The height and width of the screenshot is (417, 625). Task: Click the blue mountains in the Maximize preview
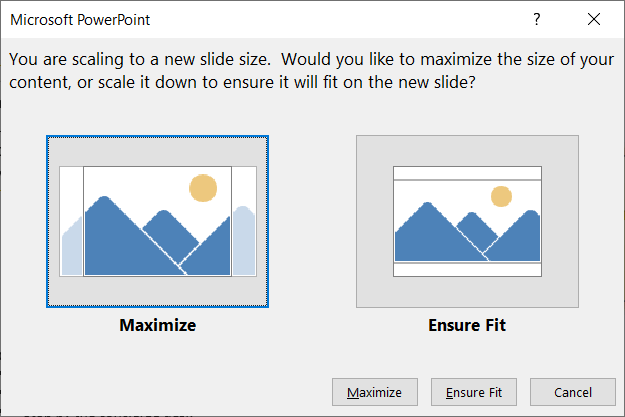click(x=120, y=240)
